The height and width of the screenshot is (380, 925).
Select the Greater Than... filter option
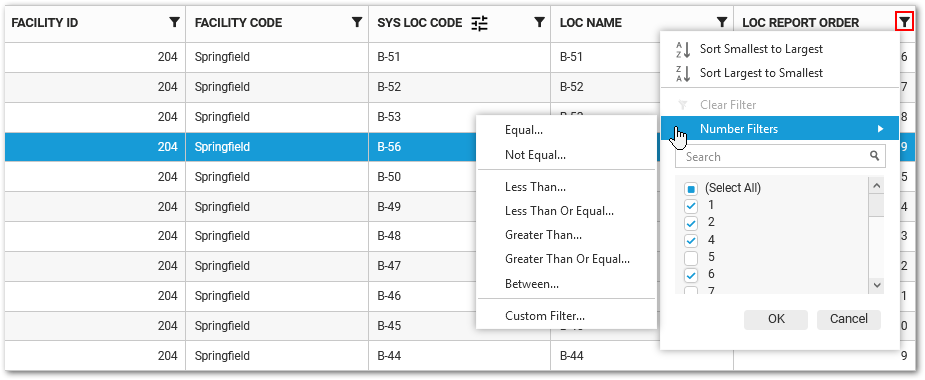543,235
